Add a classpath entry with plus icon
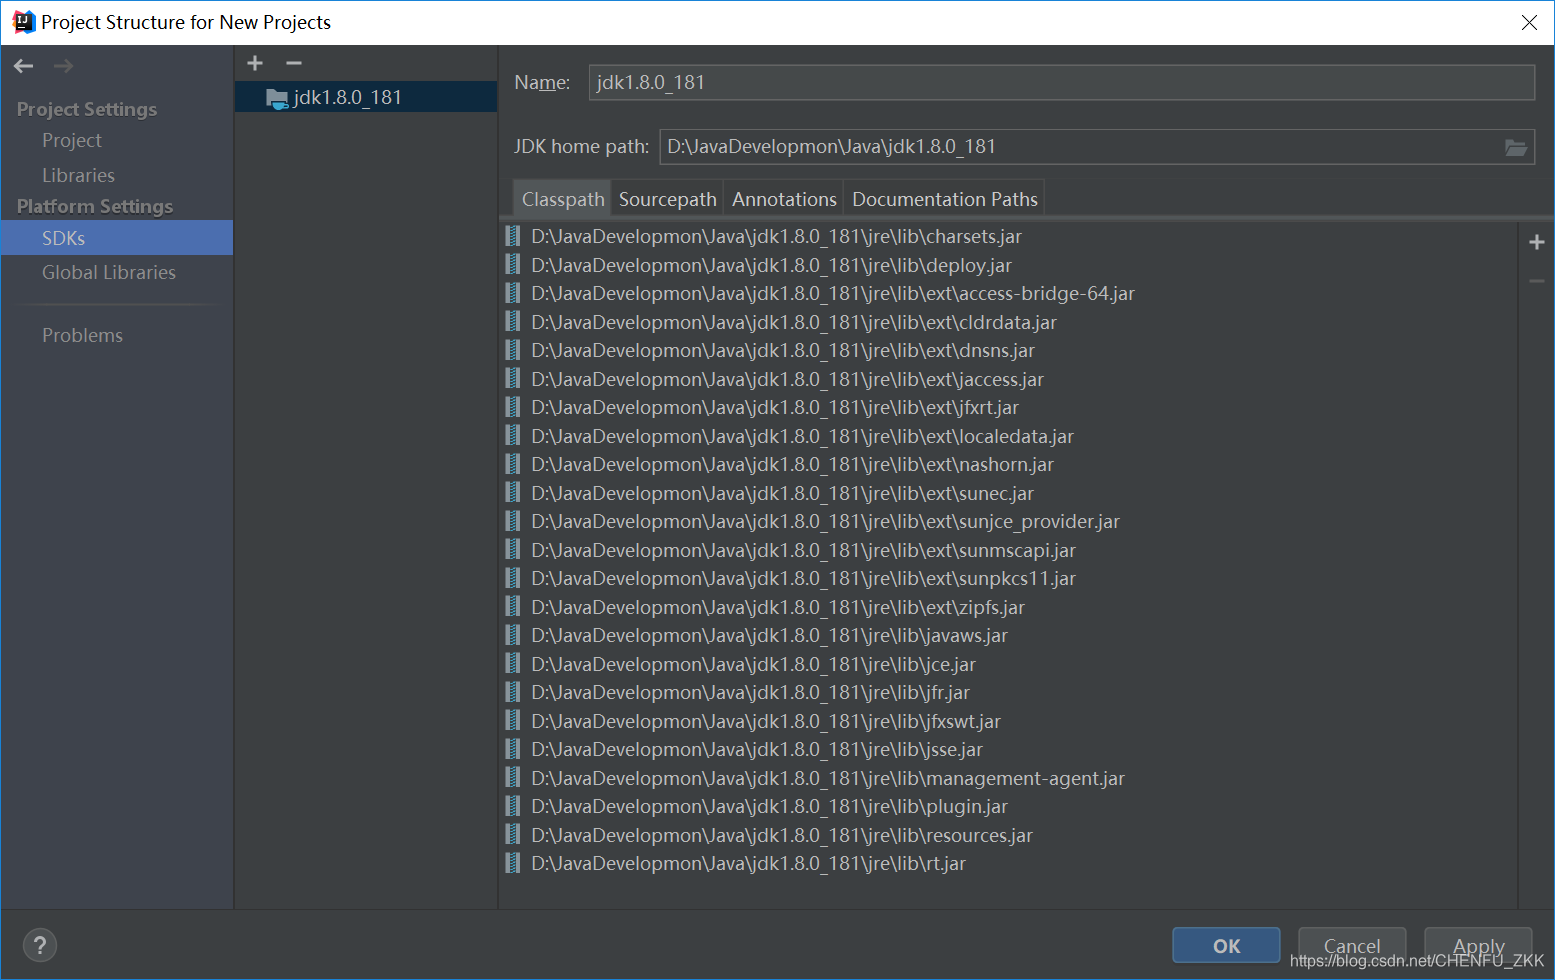Screen dimensions: 1555x980 1537,242
